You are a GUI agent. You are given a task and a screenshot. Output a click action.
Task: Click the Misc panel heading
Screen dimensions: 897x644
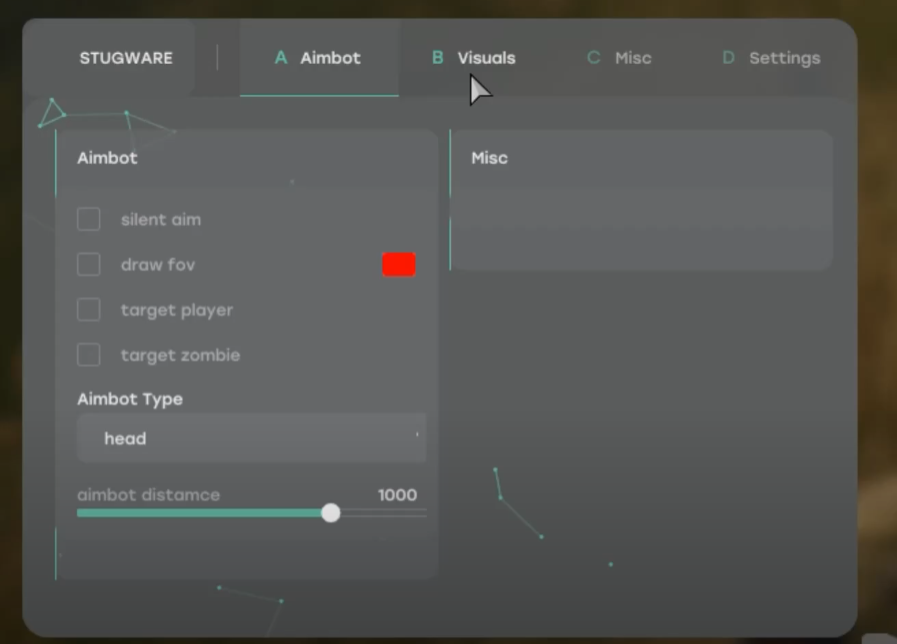coord(490,158)
